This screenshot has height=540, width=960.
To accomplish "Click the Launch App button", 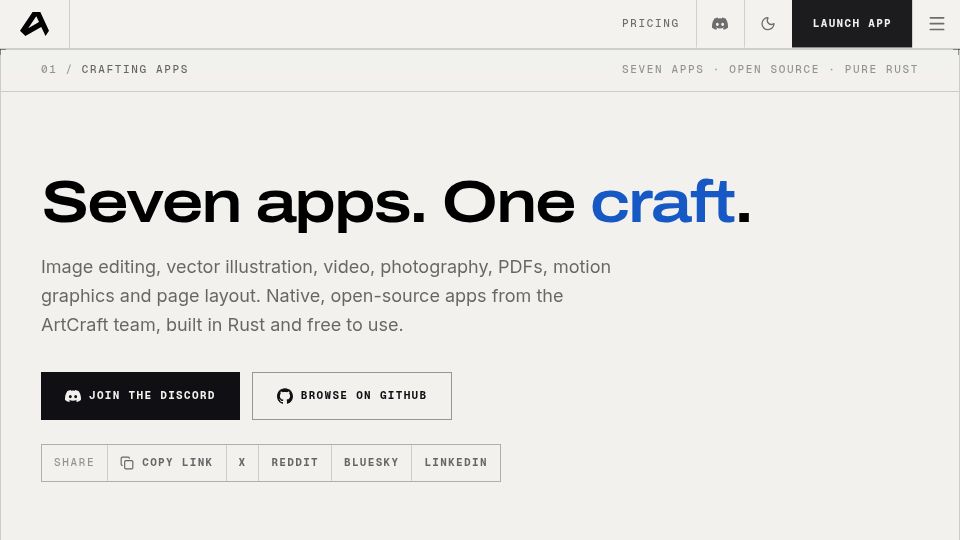I will [x=852, y=23].
